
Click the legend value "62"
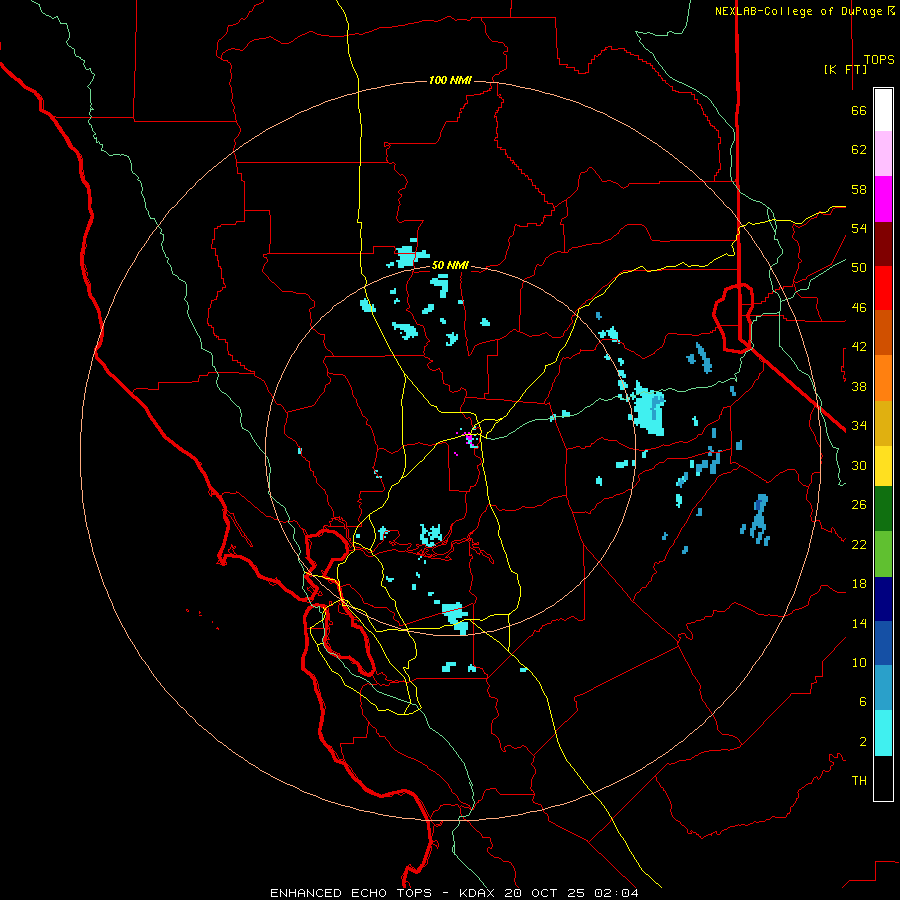tap(859, 150)
